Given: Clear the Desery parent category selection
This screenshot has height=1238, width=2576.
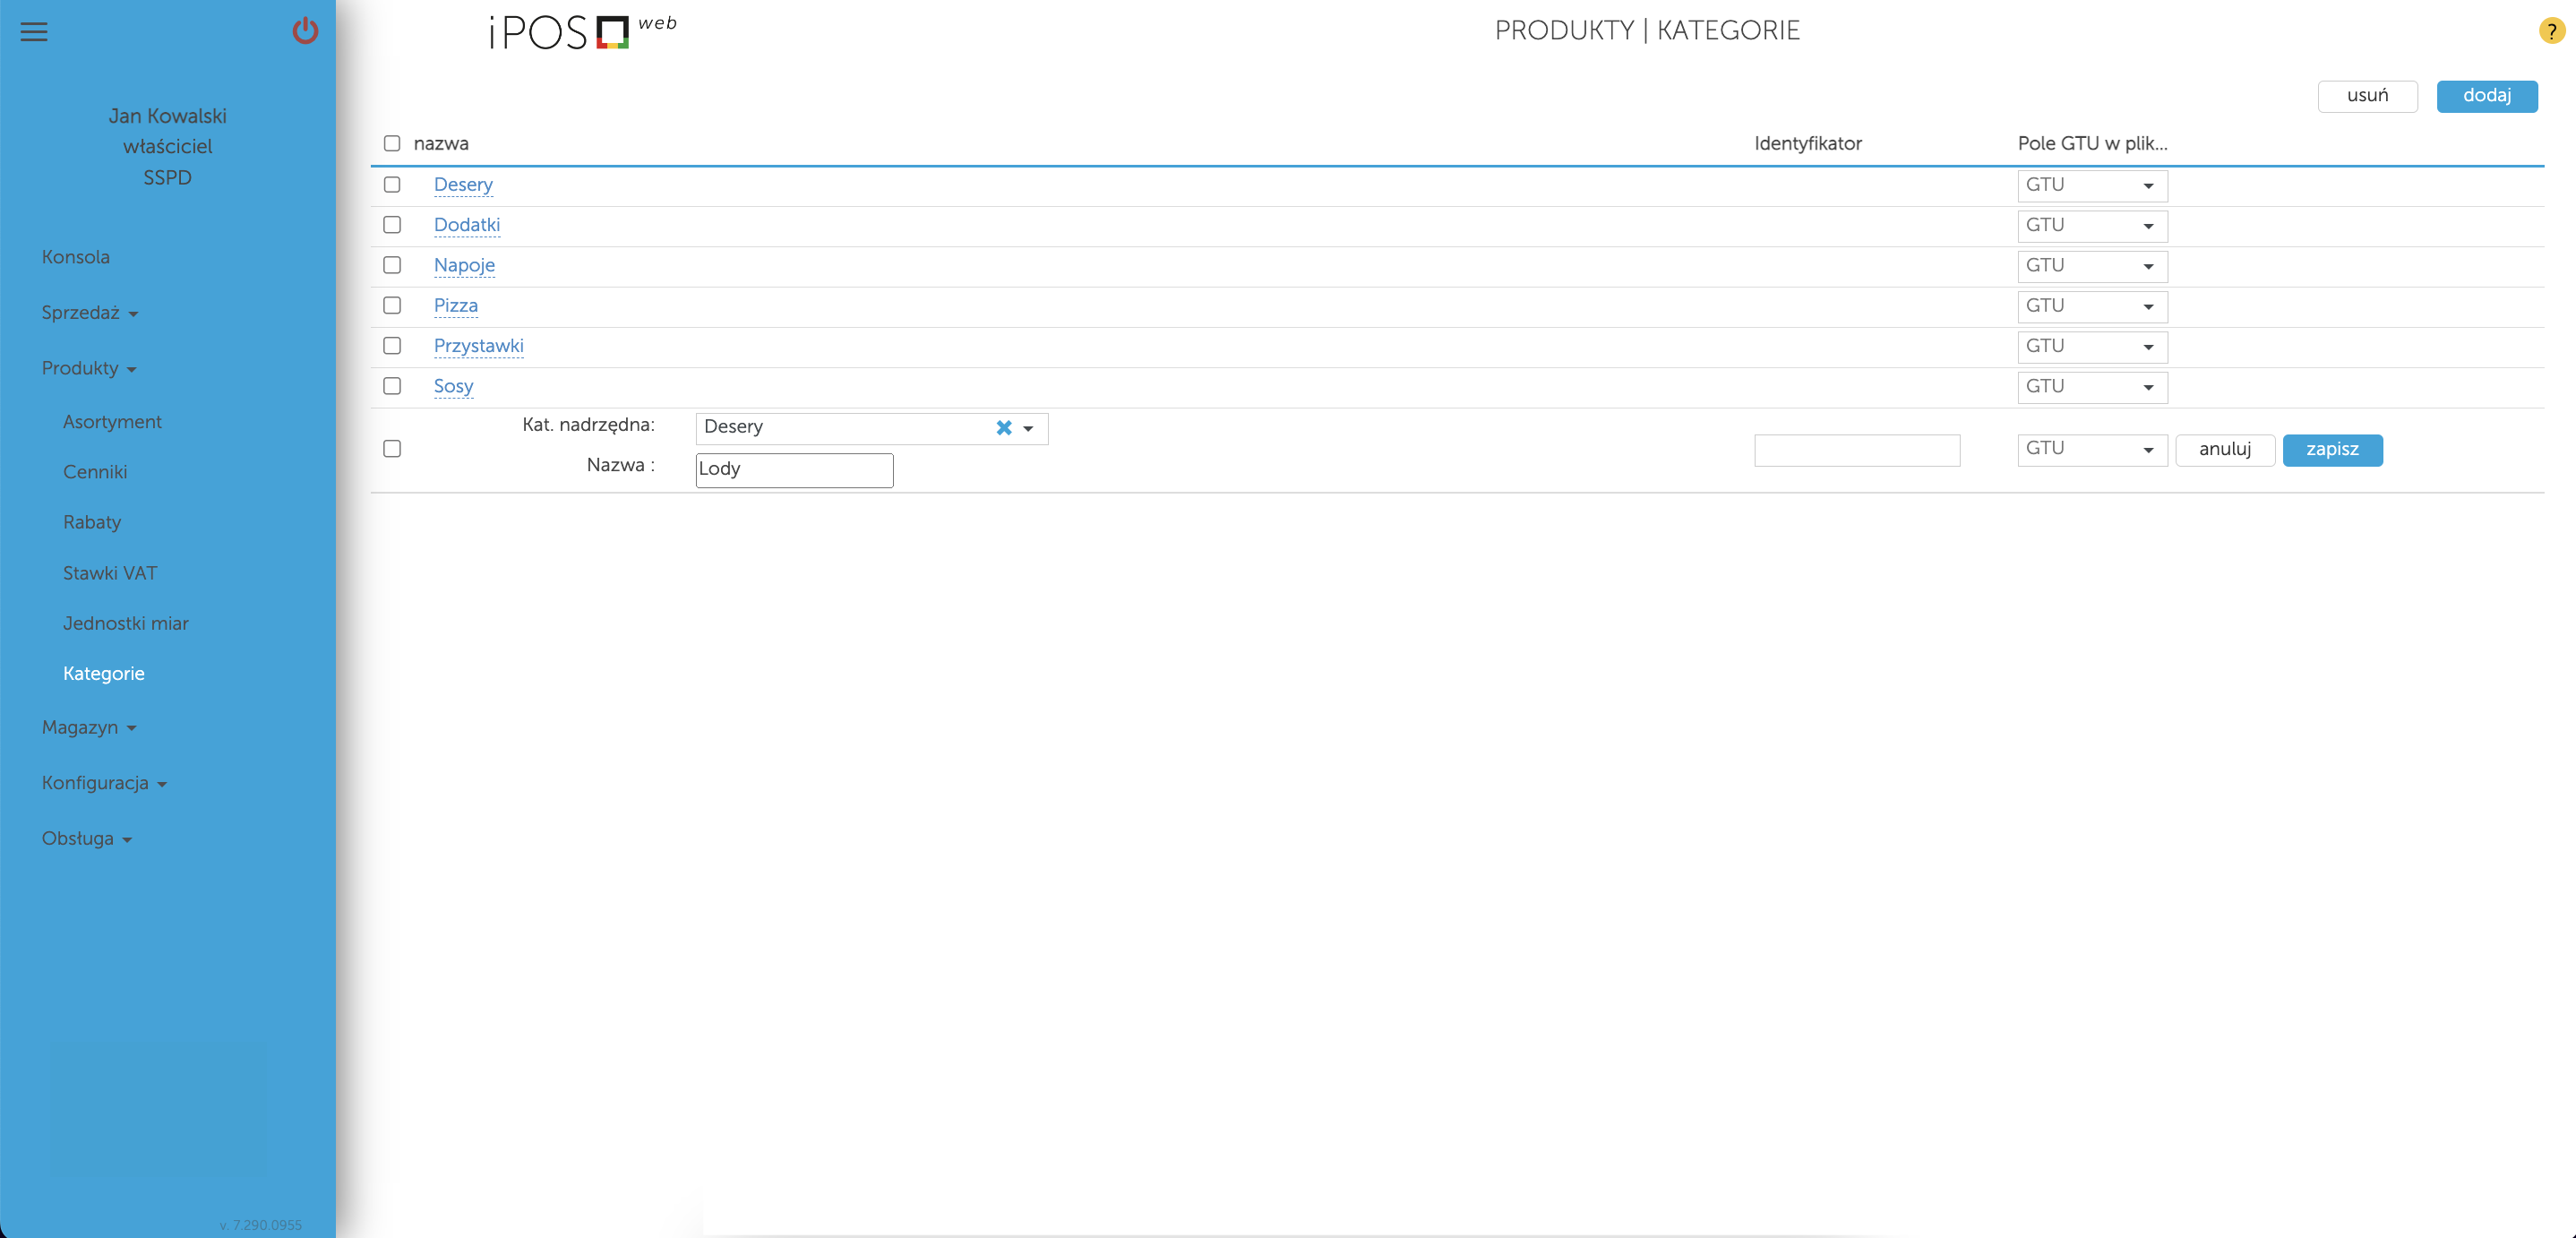Looking at the screenshot, I should (x=1003, y=428).
